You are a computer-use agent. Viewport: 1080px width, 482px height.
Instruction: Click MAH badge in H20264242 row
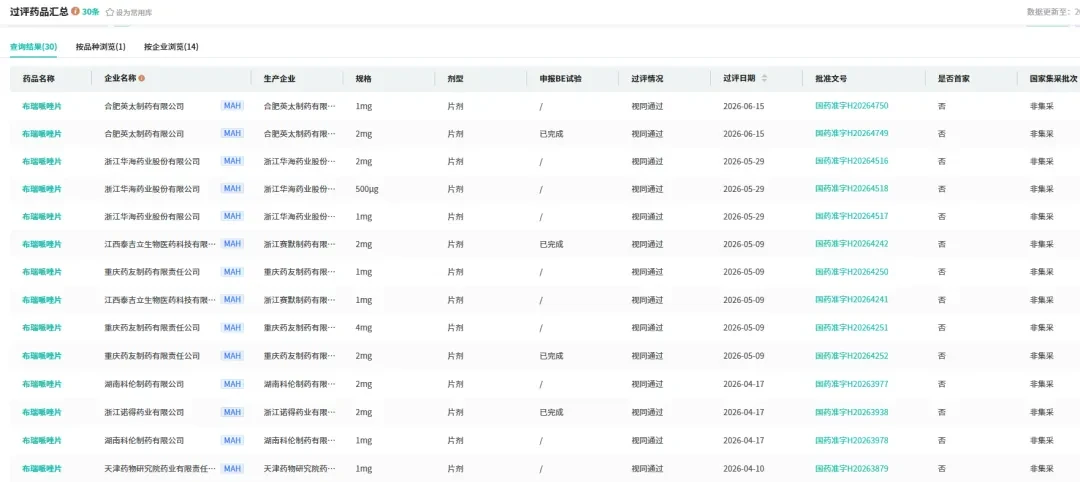point(232,244)
